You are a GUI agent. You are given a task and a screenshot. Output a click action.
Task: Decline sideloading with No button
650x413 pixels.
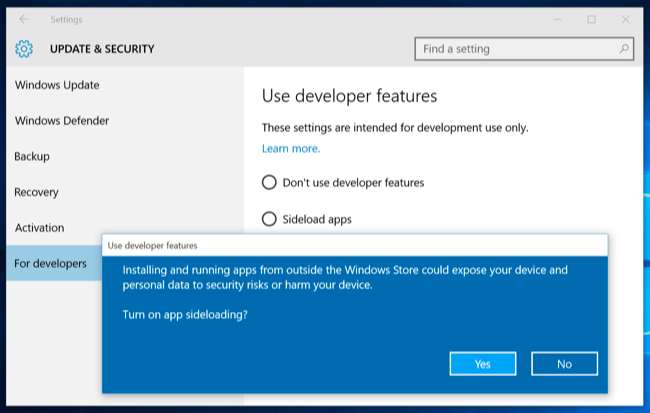(564, 364)
